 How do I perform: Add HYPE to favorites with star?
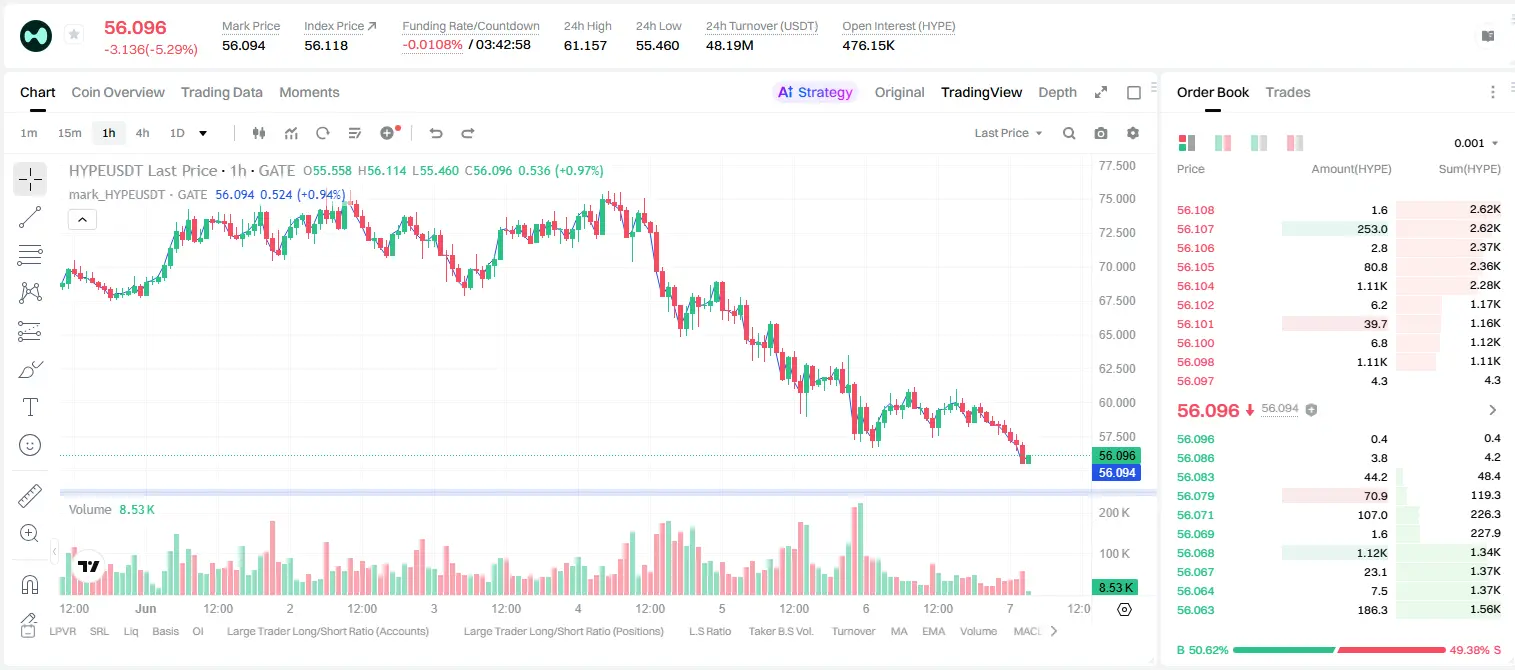tap(74, 35)
